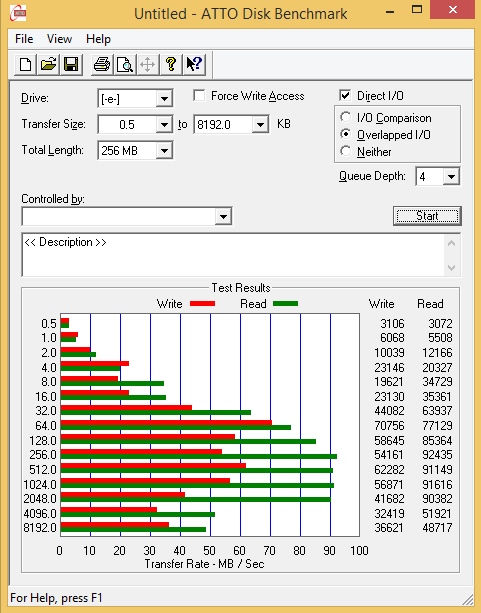
Task: Open About via question mark icon
Action: point(171,64)
